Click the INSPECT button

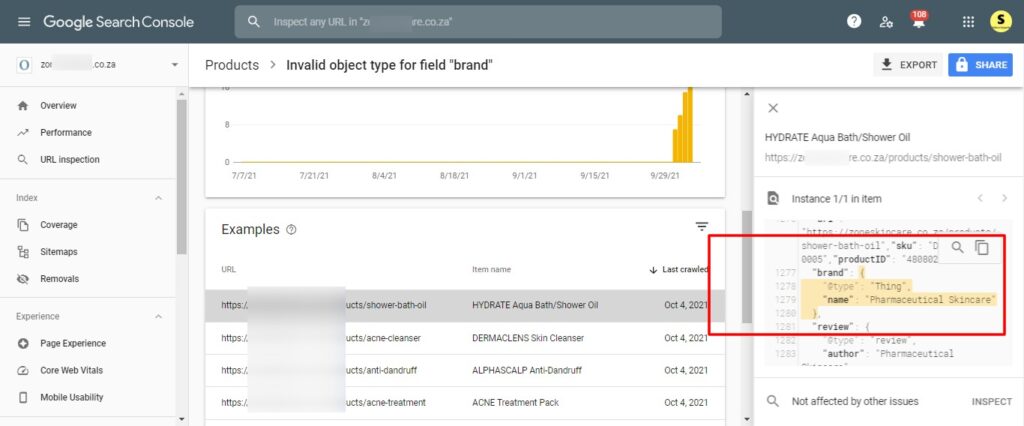click(x=991, y=402)
